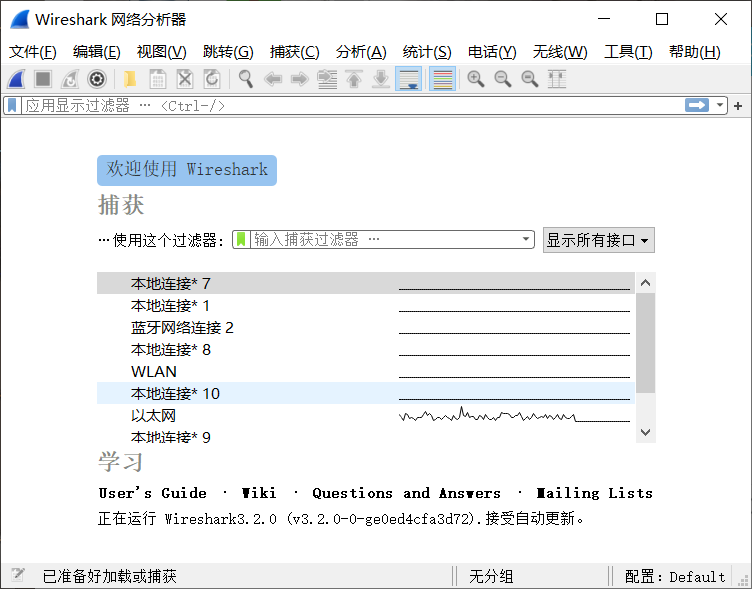
Task: Open capture options gear icon
Action: pyautogui.click(x=97, y=79)
